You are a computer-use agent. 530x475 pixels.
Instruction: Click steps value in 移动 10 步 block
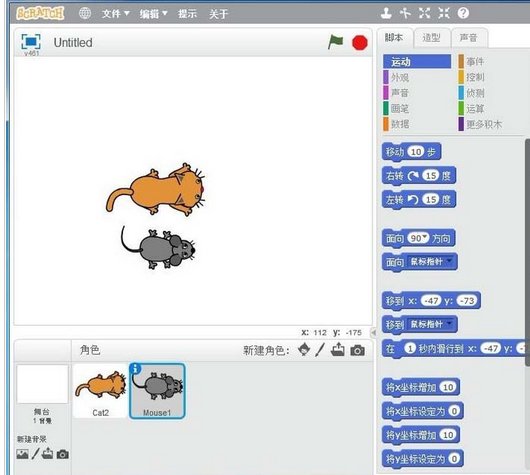tap(416, 152)
